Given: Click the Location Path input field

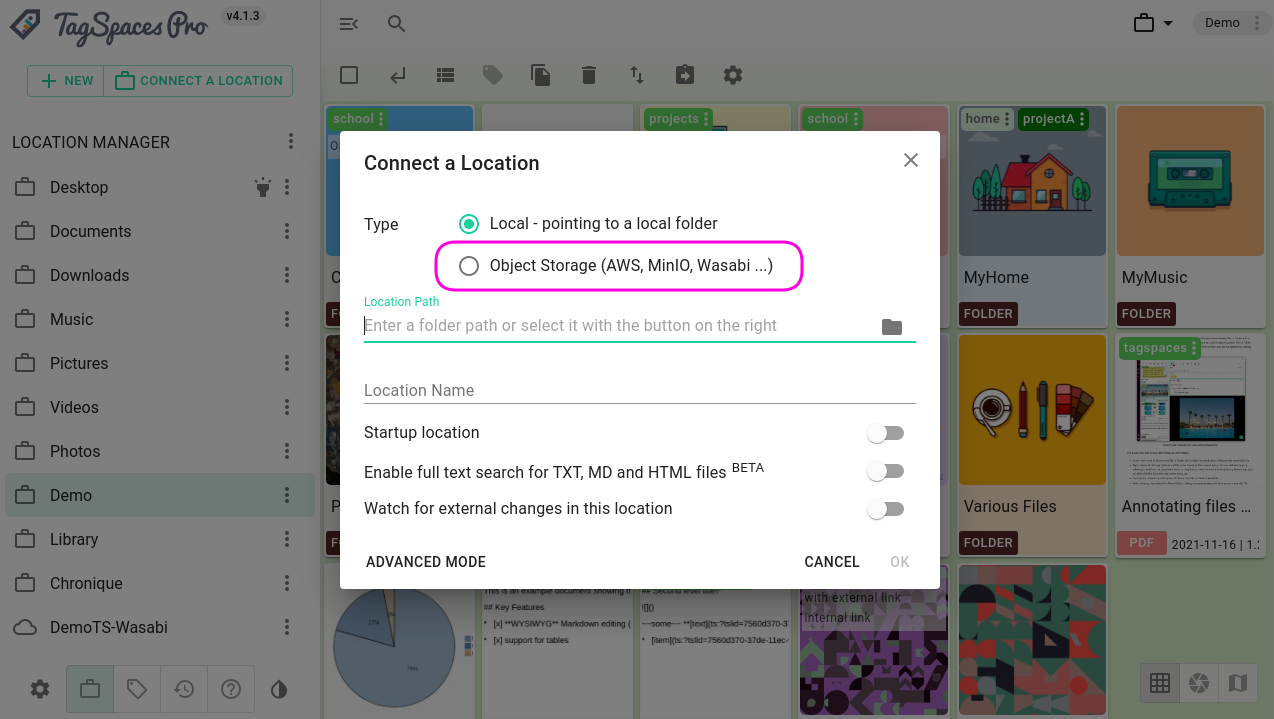Looking at the screenshot, I should point(617,326).
